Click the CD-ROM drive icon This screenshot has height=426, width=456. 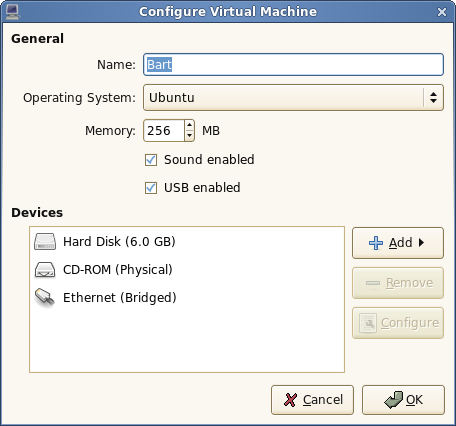click(x=45, y=270)
